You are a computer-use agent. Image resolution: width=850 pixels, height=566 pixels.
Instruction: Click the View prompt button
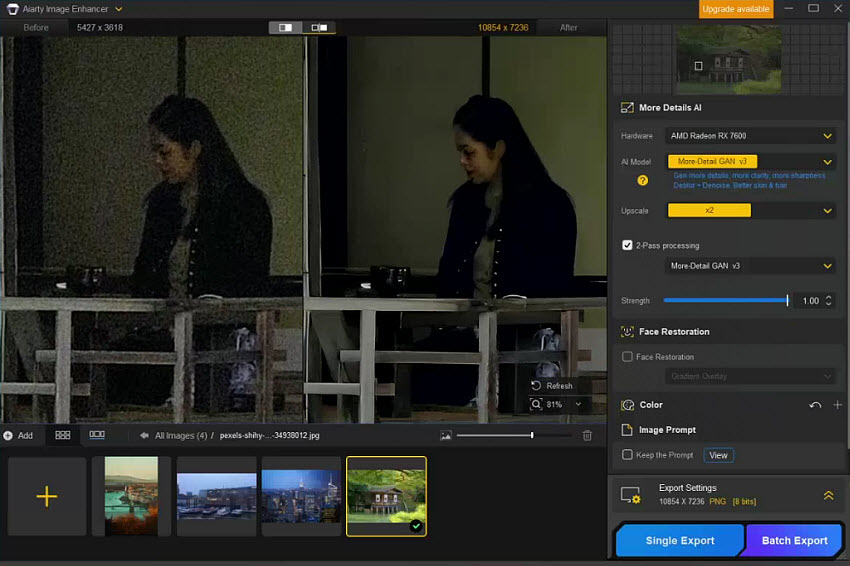pos(718,455)
